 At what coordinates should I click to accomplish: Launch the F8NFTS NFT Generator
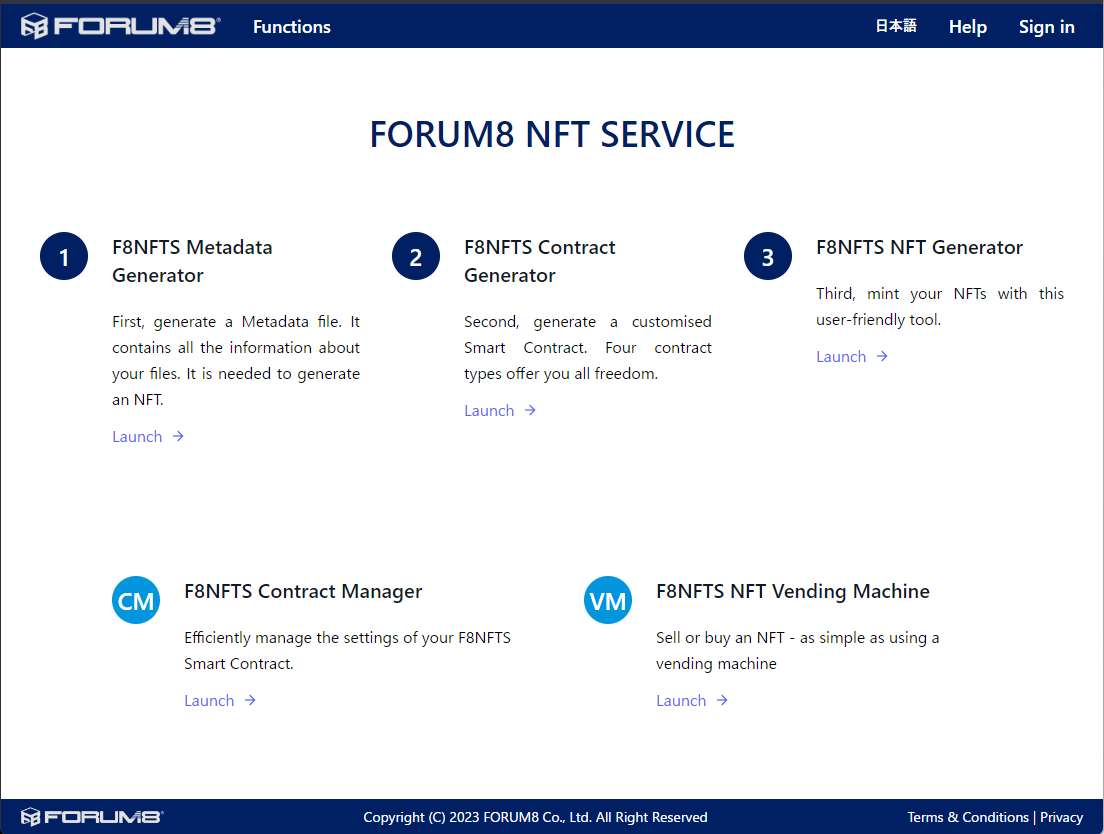pos(852,356)
